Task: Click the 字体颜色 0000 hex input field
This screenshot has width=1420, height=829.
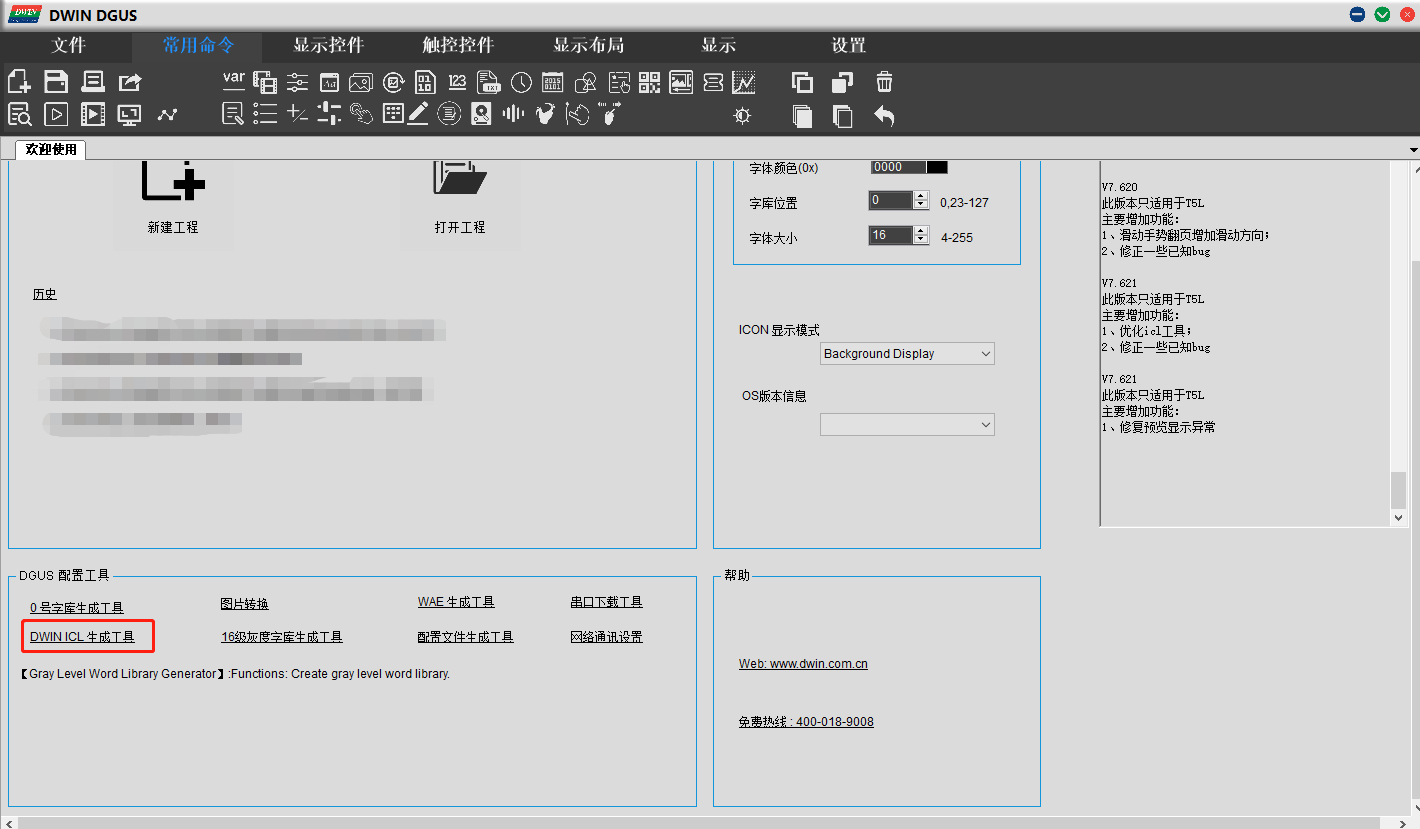Action: [x=898, y=167]
